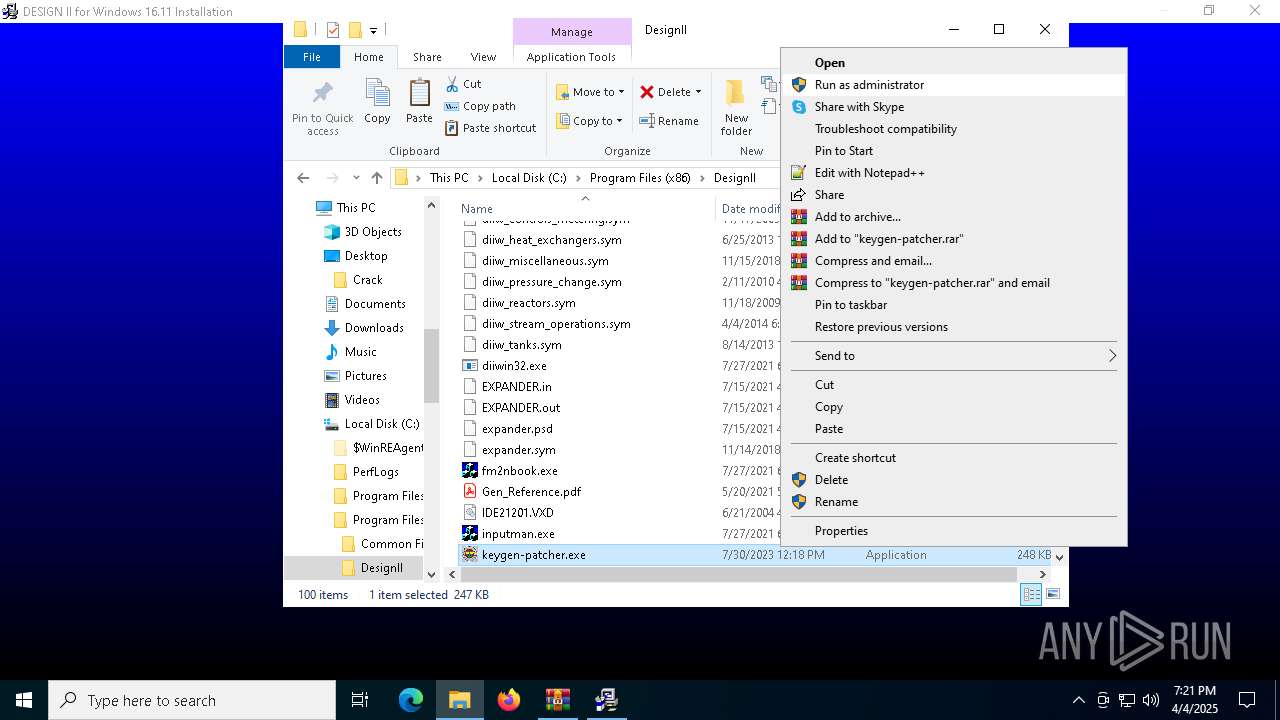The image size is (1280, 720).
Task: Choose Run as administrator from context menu
Action: (954, 85)
